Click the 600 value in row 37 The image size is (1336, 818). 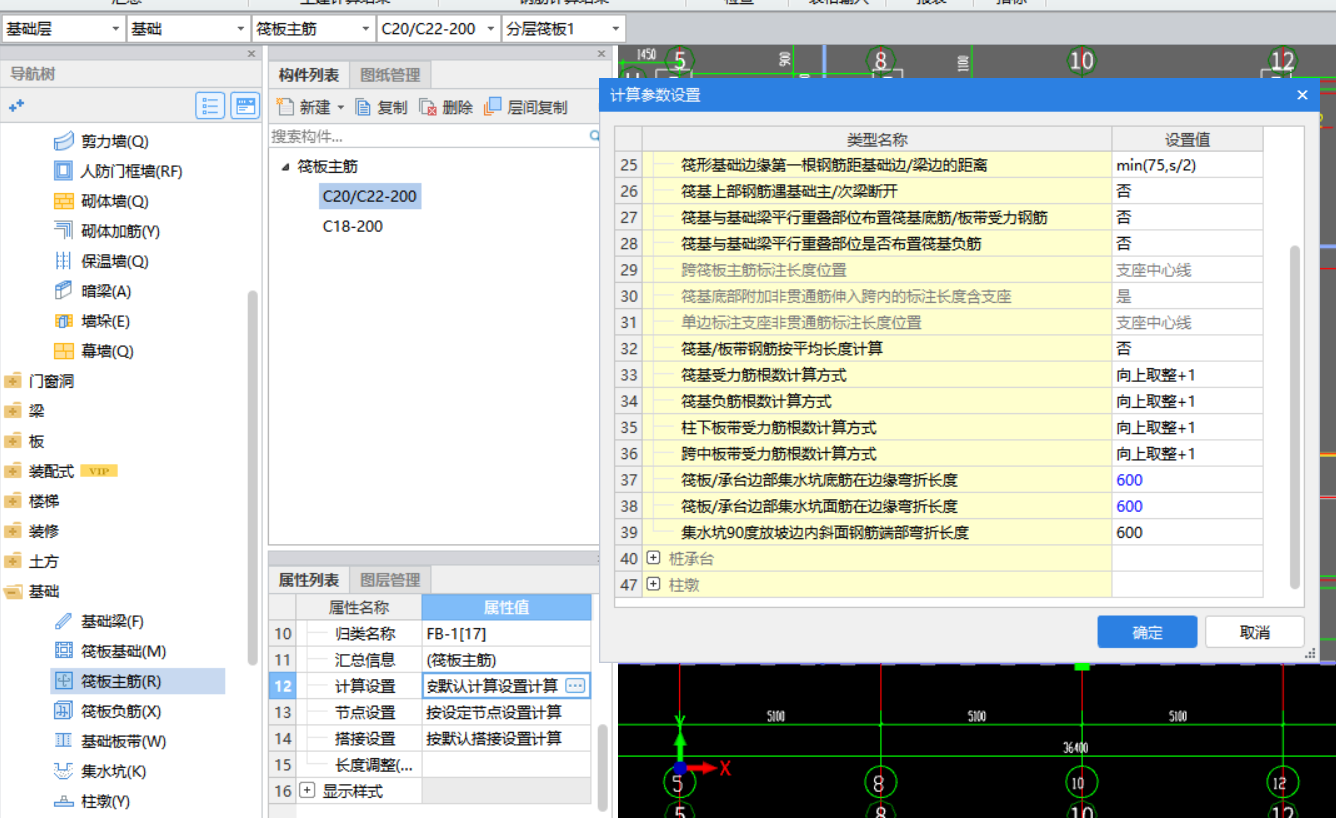click(x=1187, y=480)
